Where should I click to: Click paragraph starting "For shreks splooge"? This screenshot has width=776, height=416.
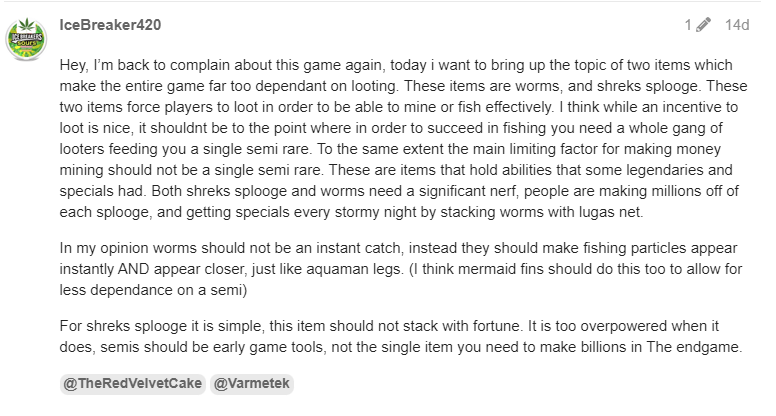coord(401,336)
